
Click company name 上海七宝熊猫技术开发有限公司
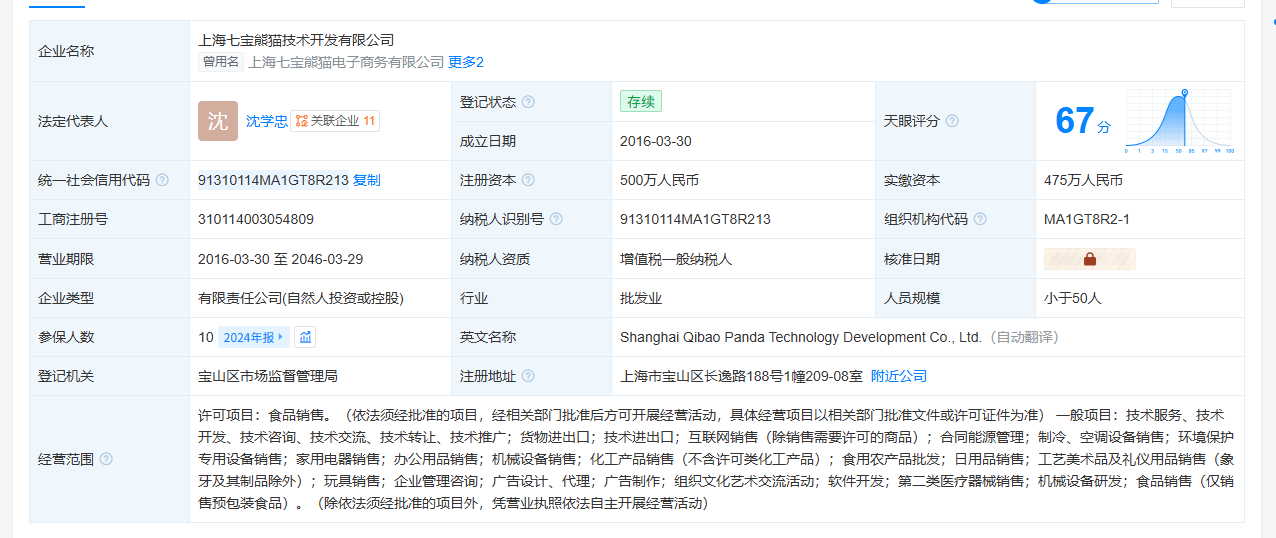(x=296, y=40)
